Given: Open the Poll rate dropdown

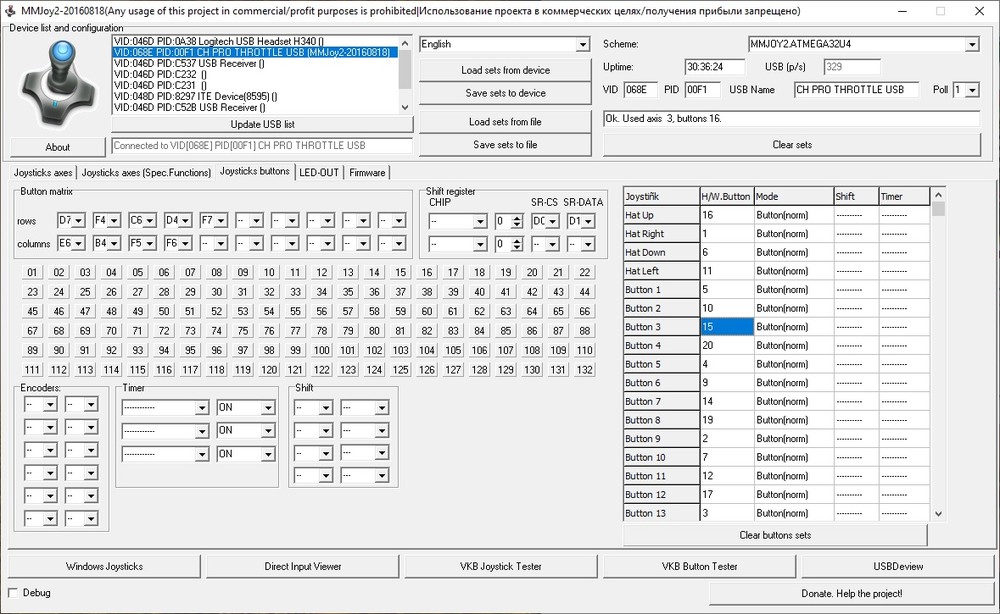Looking at the screenshot, I should tap(972, 90).
